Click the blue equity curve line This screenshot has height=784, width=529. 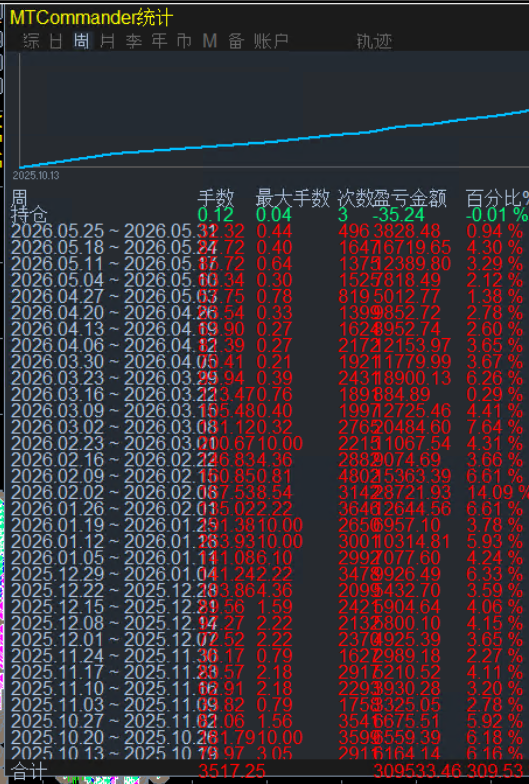274,140
